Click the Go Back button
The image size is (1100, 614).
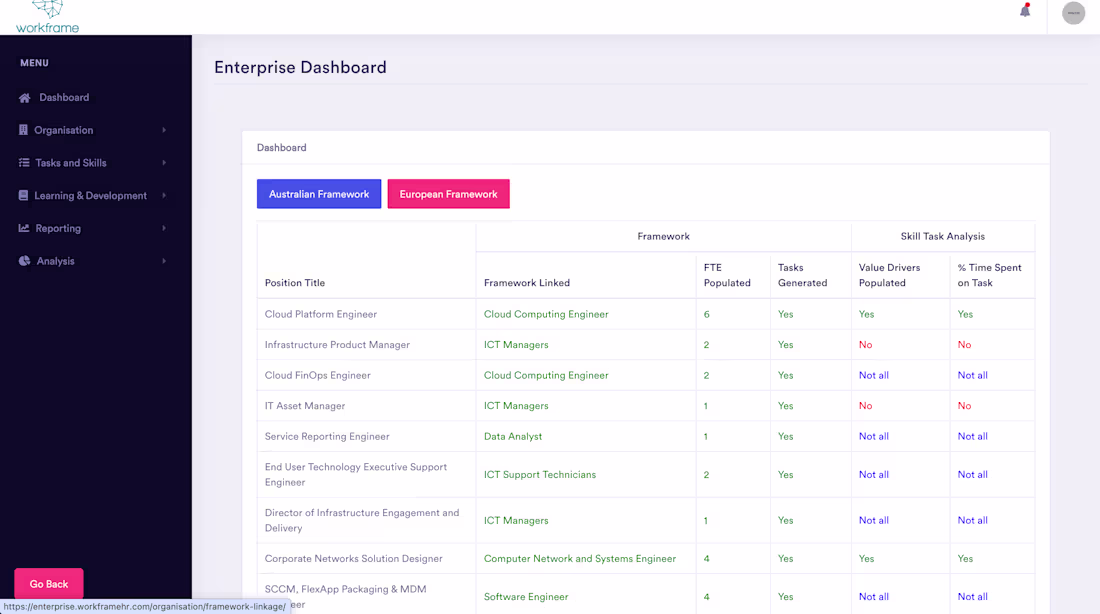point(48,583)
